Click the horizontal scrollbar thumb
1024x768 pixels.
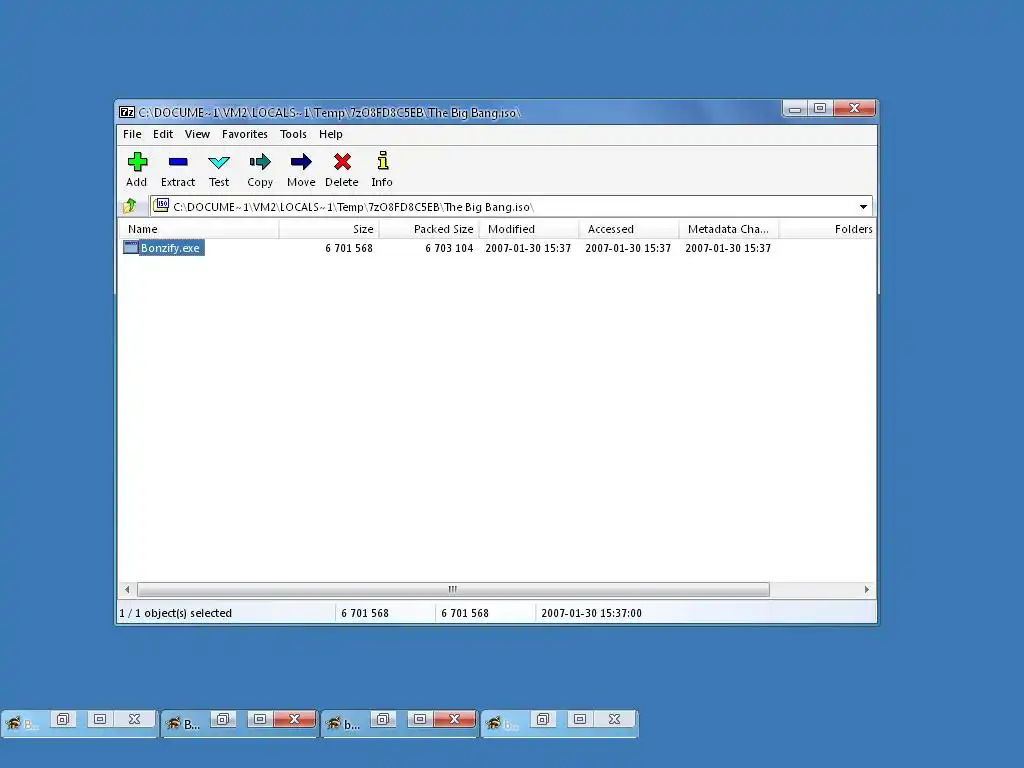pyautogui.click(x=453, y=589)
